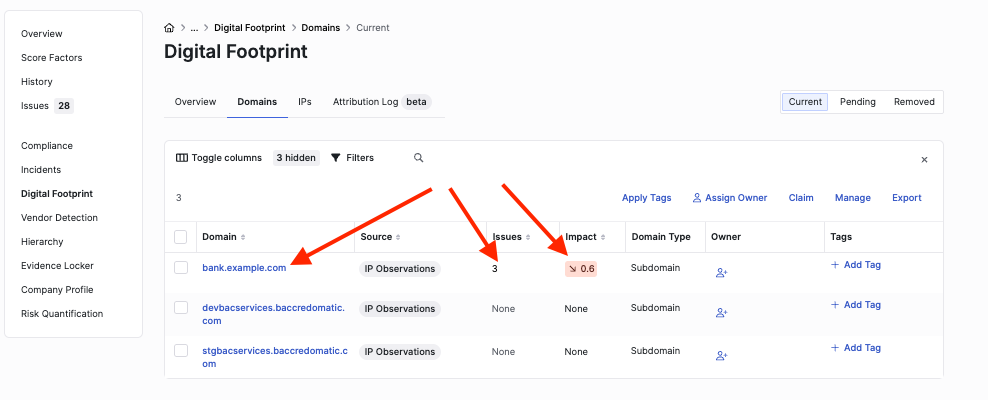Screen dimensions: 988x400
Task: Open the Overview tab
Action: click(195, 101)
